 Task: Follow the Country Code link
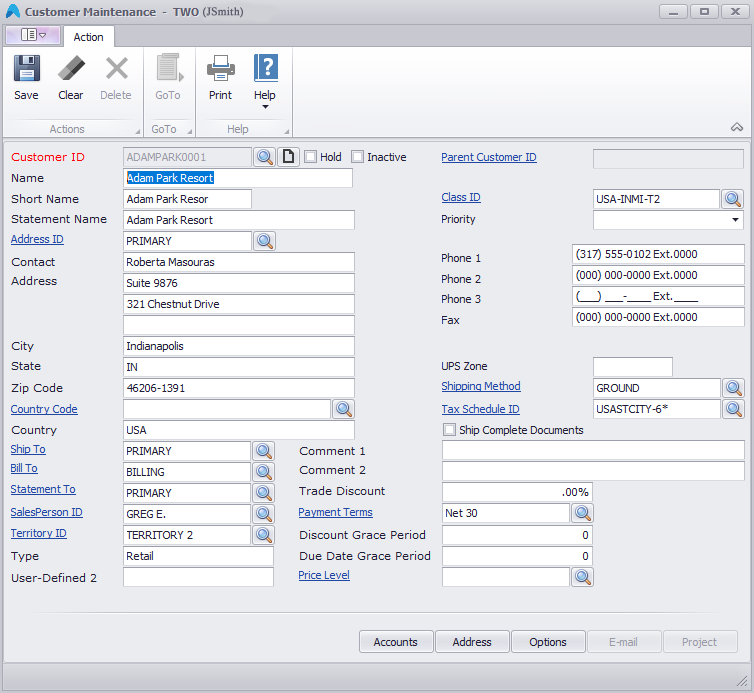(44, 409)
